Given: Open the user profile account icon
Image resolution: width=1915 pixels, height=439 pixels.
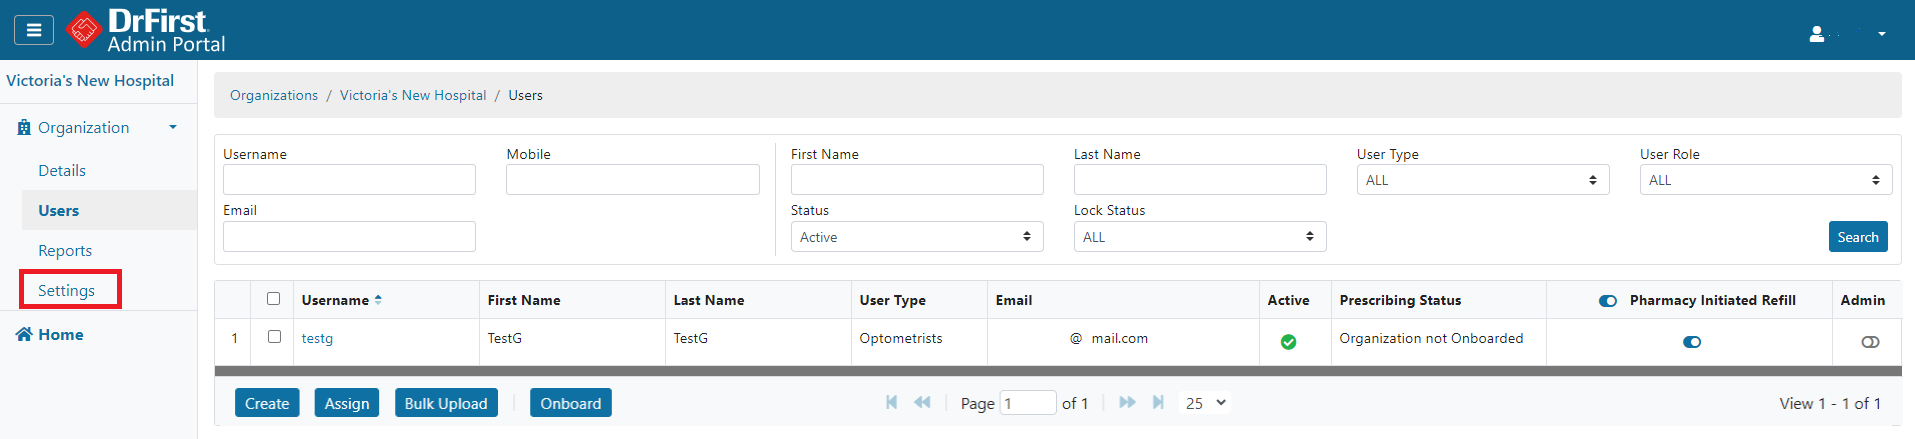Looking at the screenshot, I should click(x=1817, y=34).
